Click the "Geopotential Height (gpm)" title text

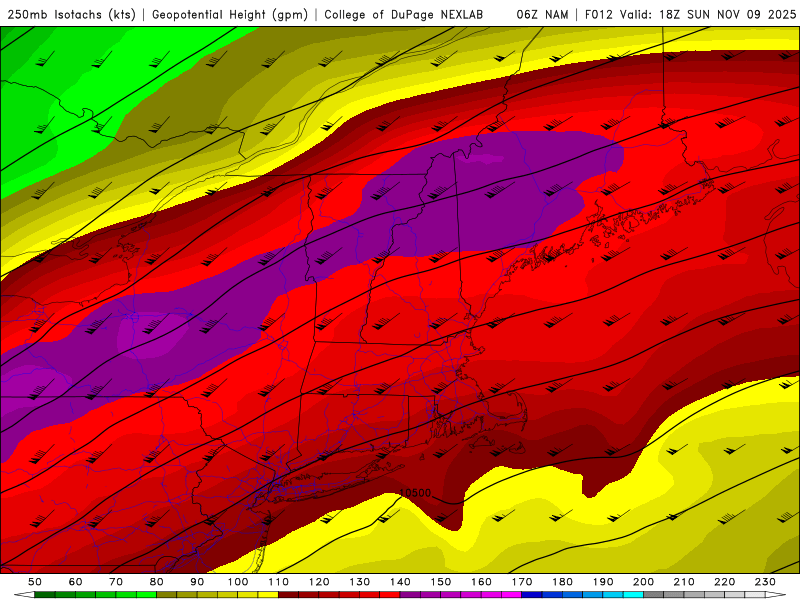tap(230, 15)
